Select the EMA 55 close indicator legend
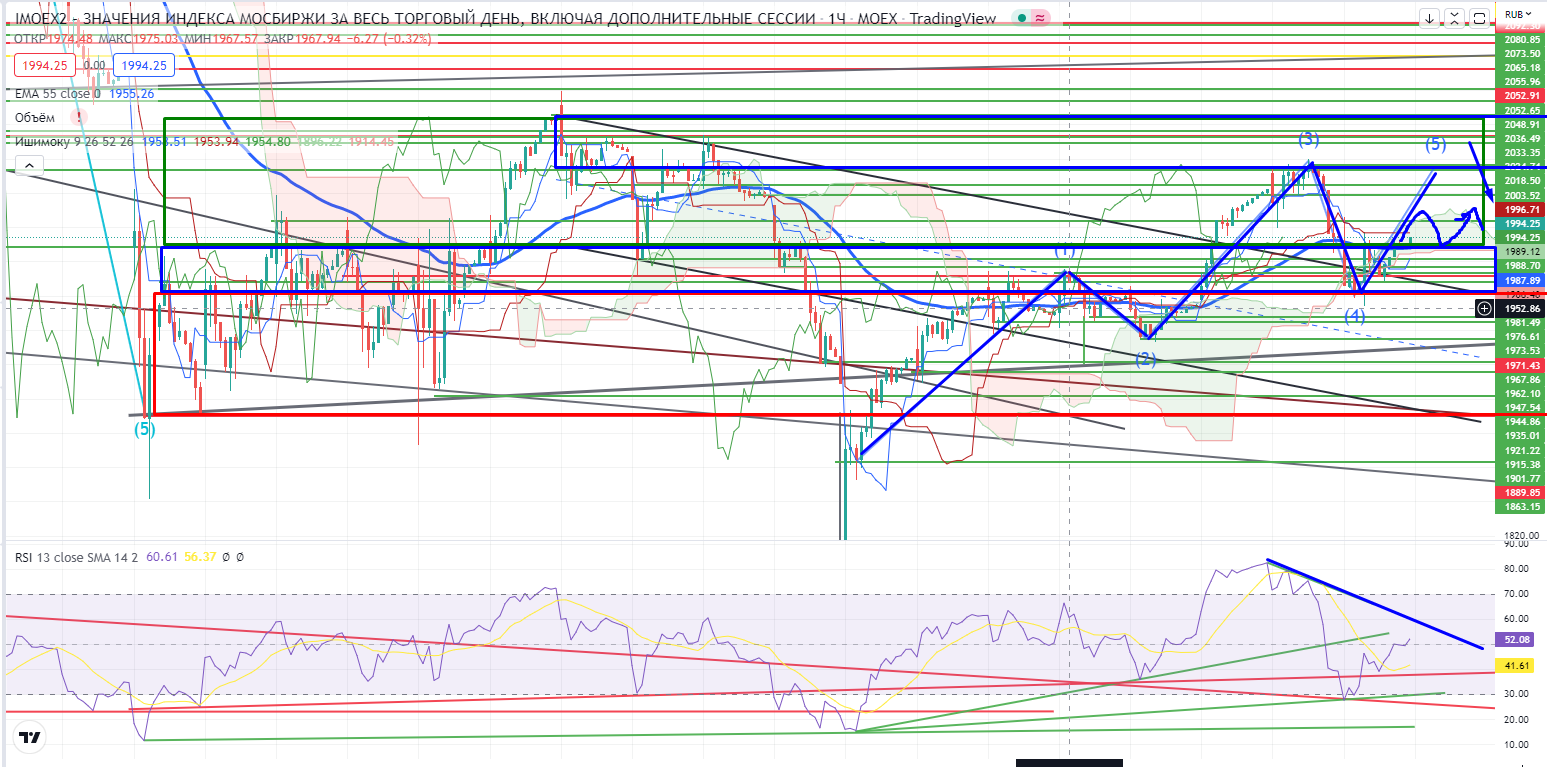The width and height of the screenshot is (1547, 767). pyautogui.click(x=56, y=93)
